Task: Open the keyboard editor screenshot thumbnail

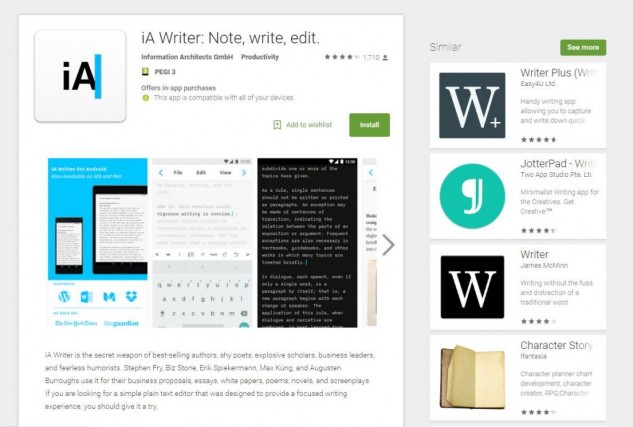Action: pos(202,243)
